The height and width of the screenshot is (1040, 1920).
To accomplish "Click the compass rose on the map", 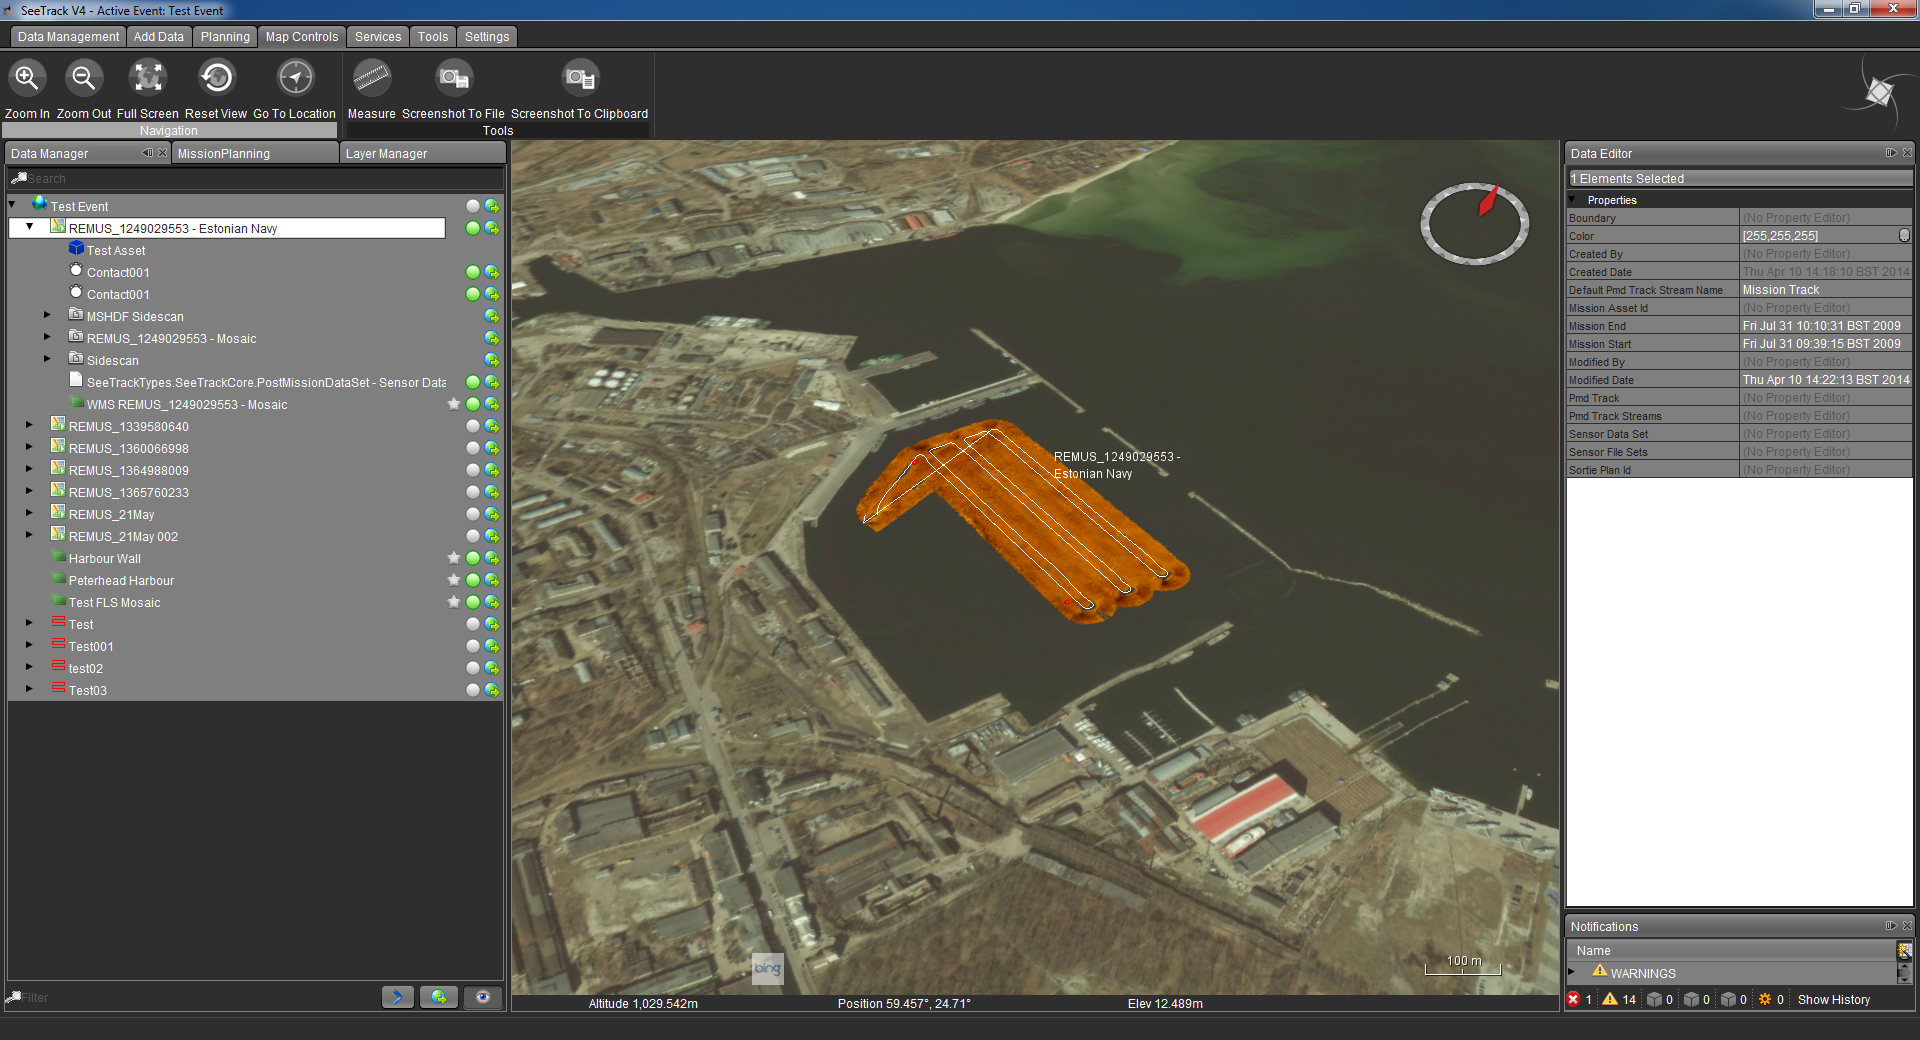I will click(1475, 224).
